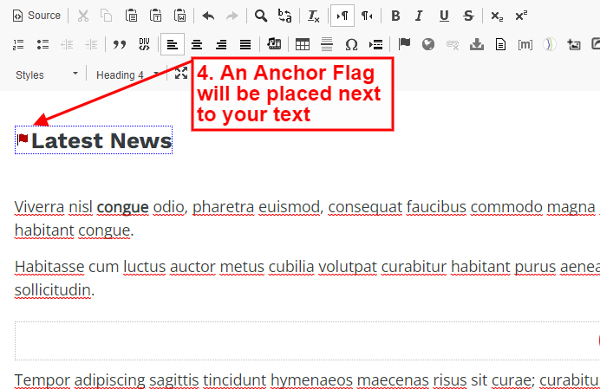This screenshot has width=600, height=389.
Task: Toggle strikethrough formatting
Action: [x=468, y=16]
